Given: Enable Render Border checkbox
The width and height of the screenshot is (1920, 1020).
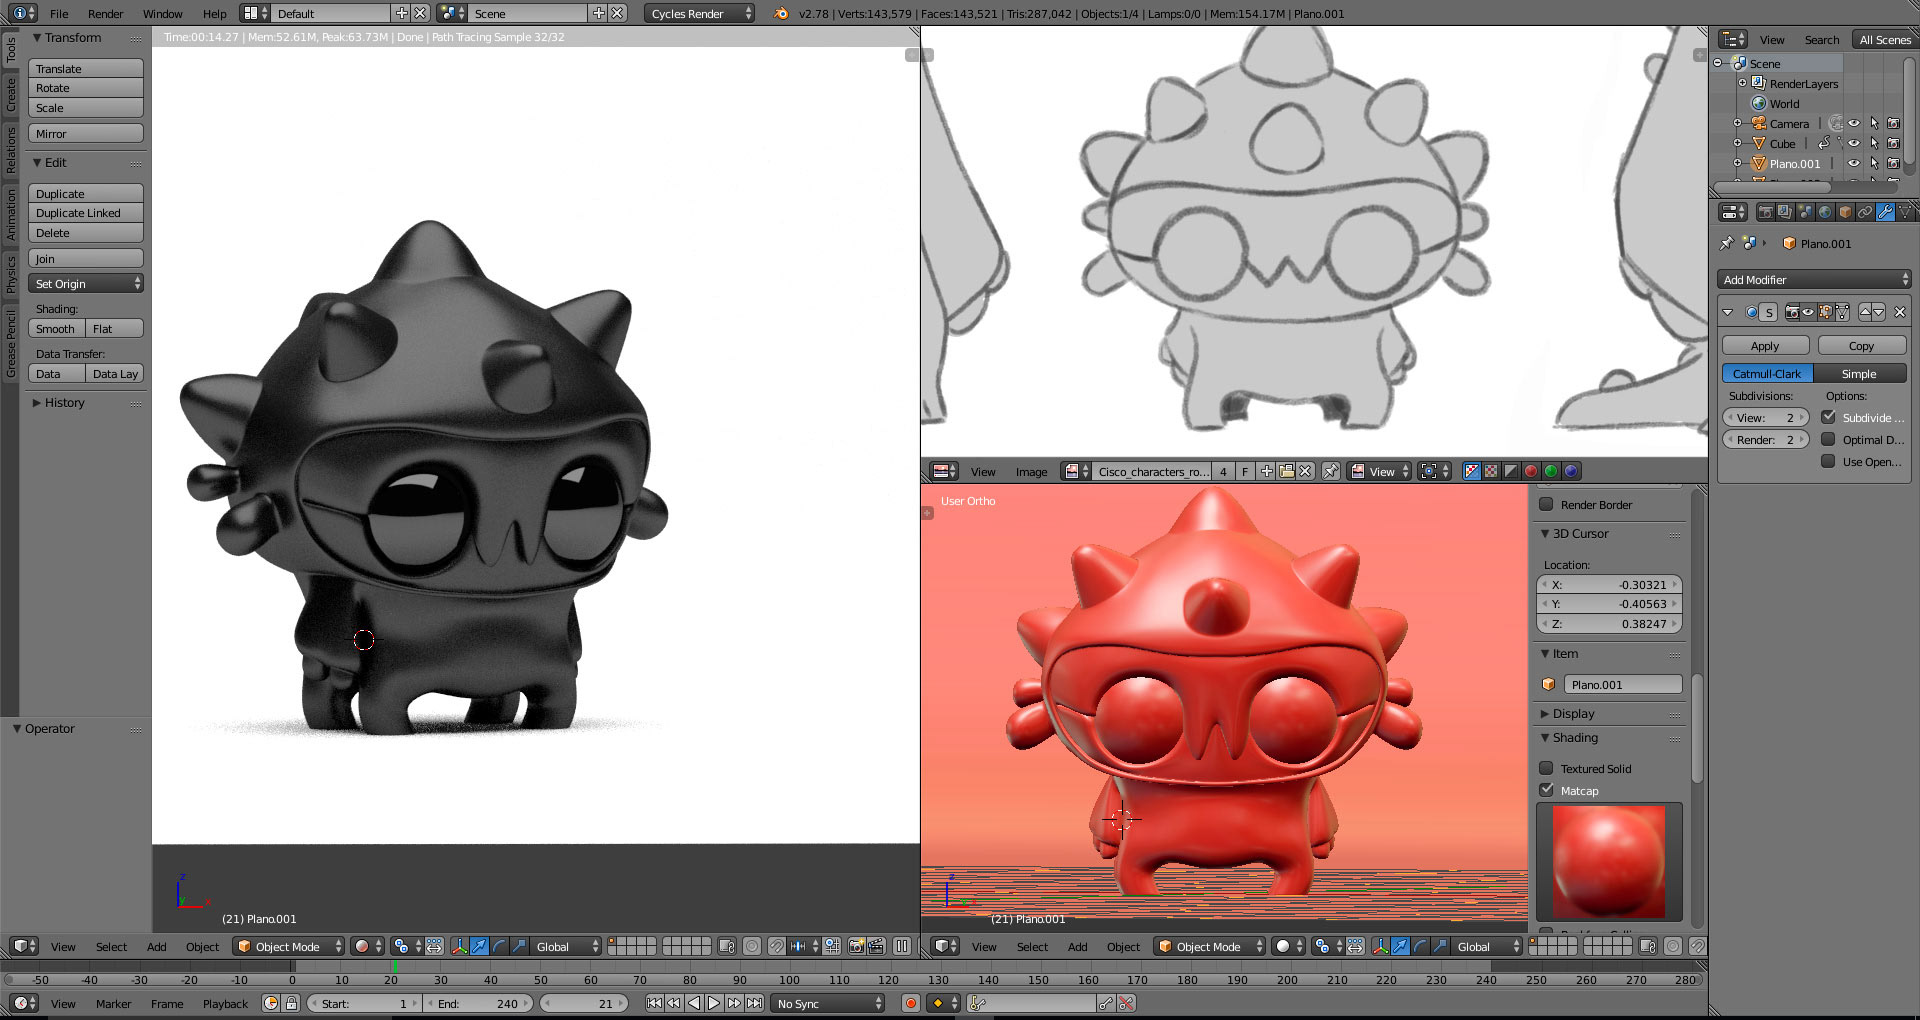Looking at the screenshot, I should [1546, 504].
